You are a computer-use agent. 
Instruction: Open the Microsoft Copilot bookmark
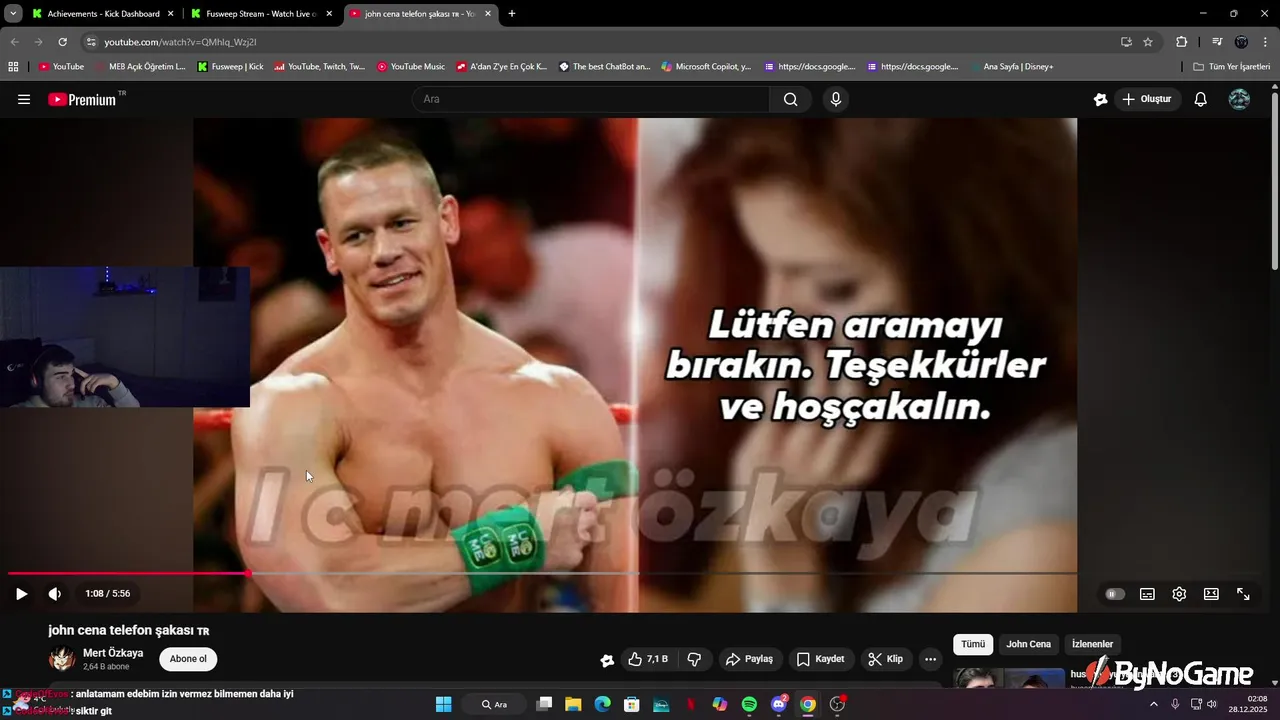click(x=705, y=67)
